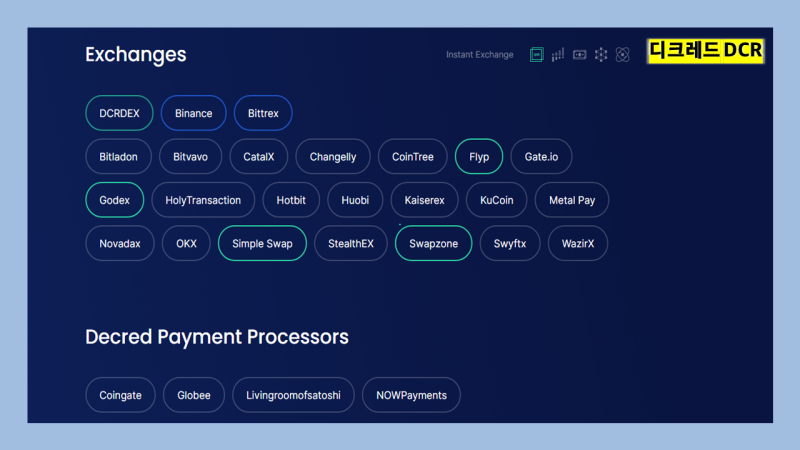Screen dimensions: 800x450
Task: Select Simple Swap instant exchange
Action: pyautogui.click(x=262, y=243)
